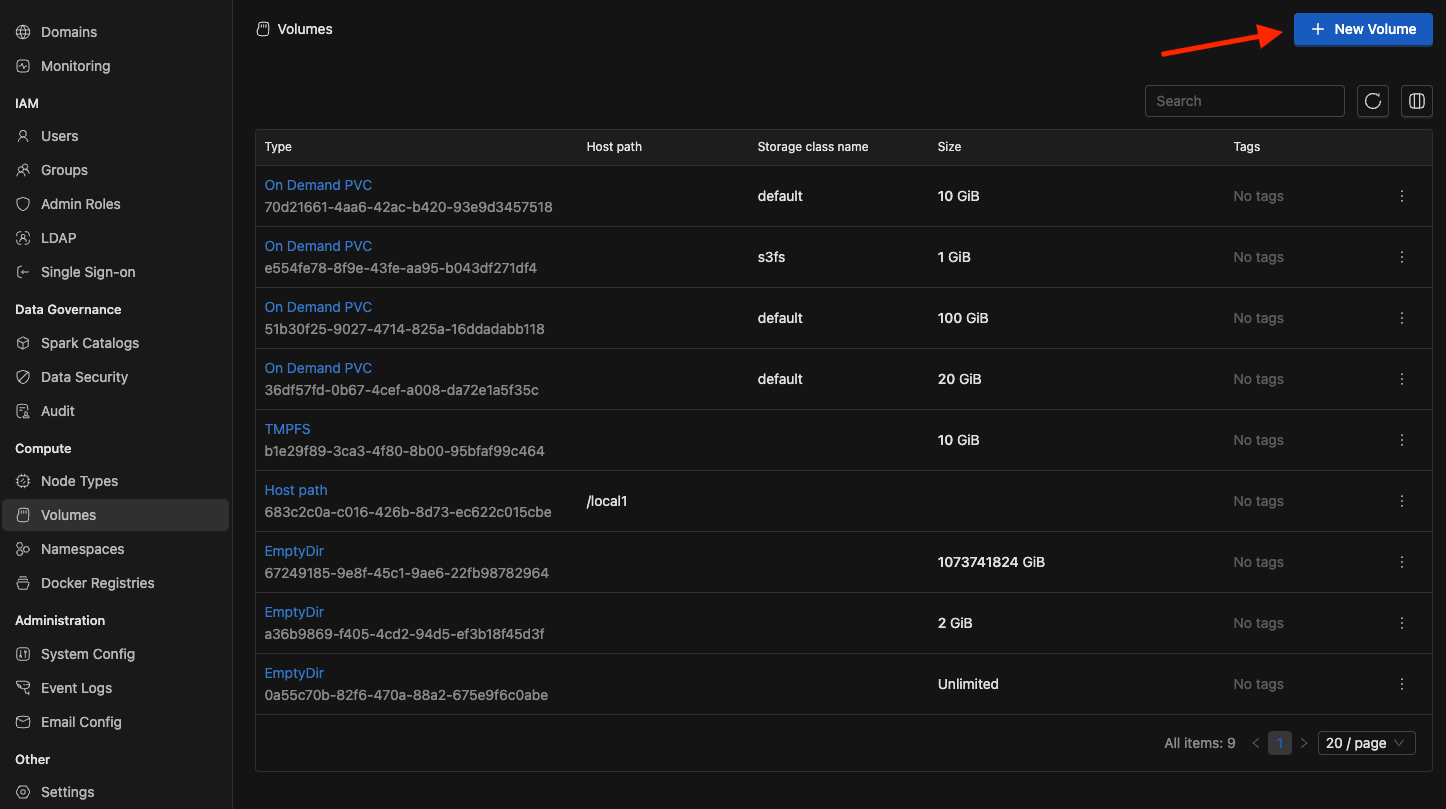Click the Spark Catalogs cube icon
The height and width of the screenshot is (809, 1446).
[x=23, y=343]
